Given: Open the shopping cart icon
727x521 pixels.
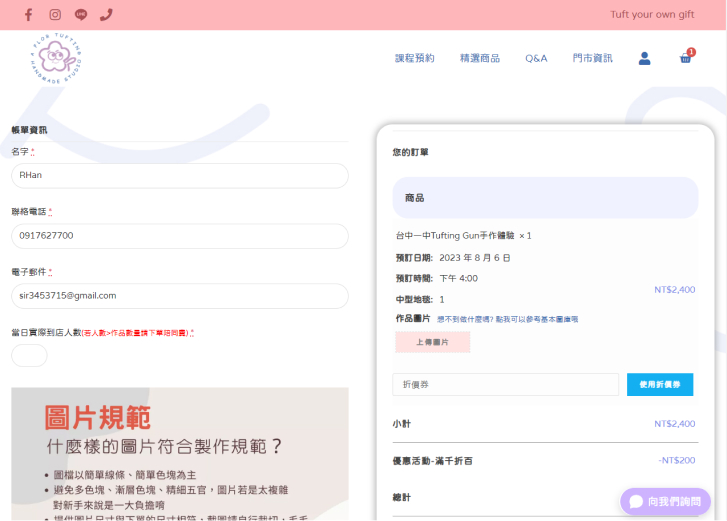Looking at the screenshot, I should [x=686, y=58].
